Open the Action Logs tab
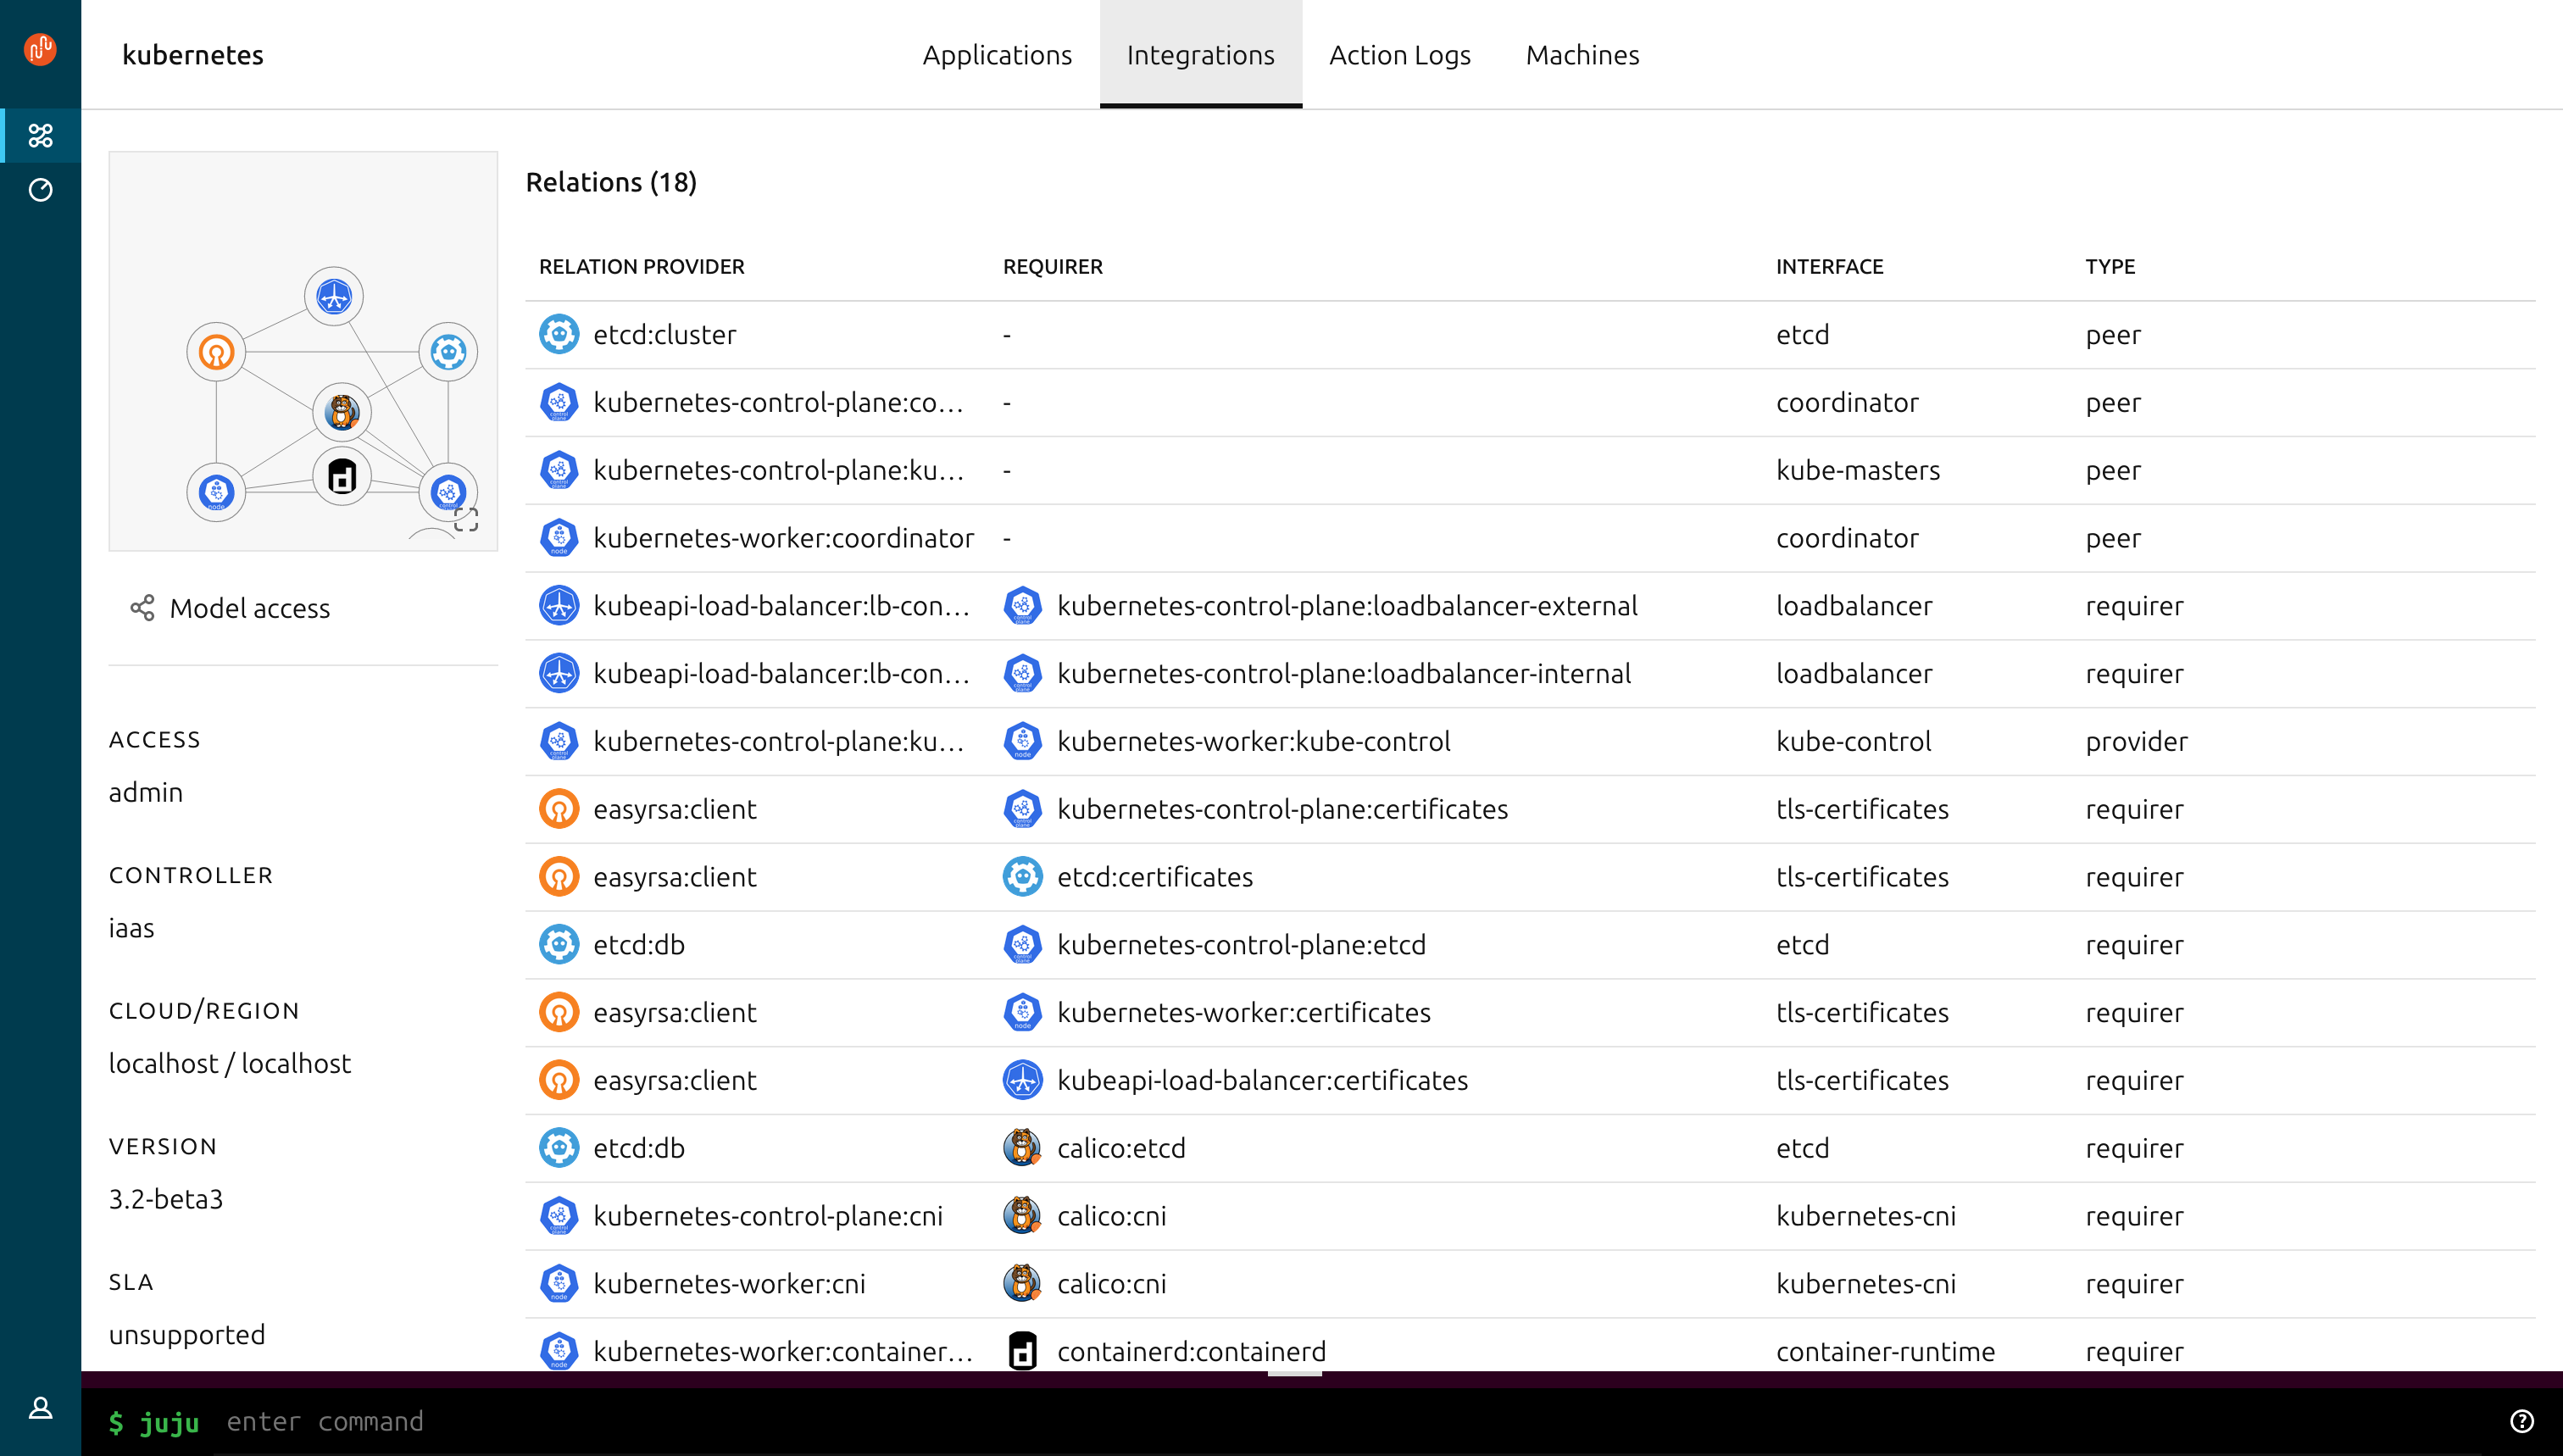This screenshot has width=2563, height=1456. coord(1399,55)
